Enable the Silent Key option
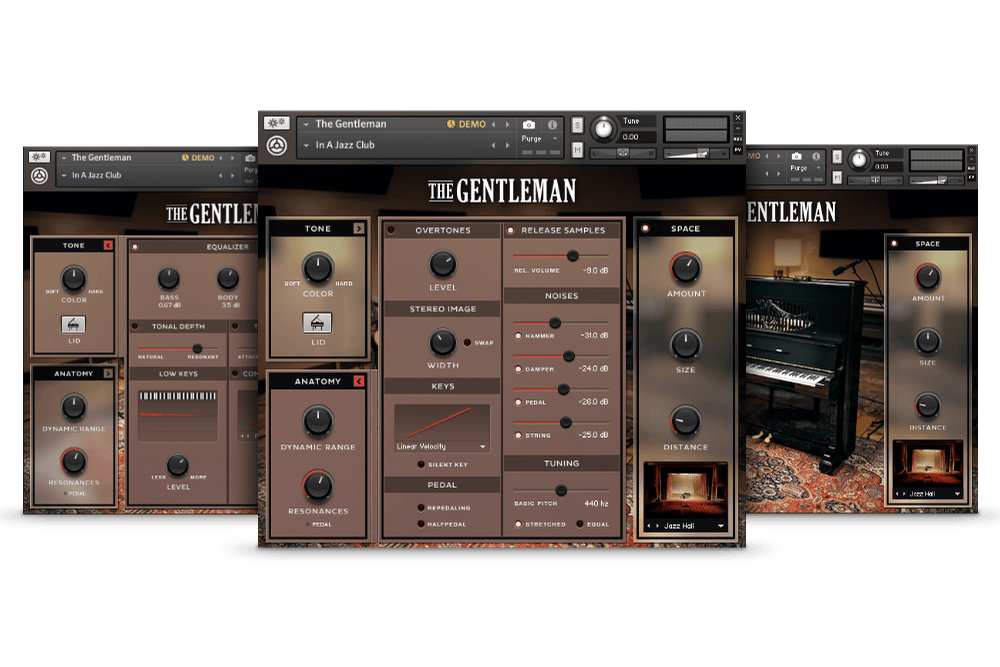1000x667 pixels. tap(421, 465)
